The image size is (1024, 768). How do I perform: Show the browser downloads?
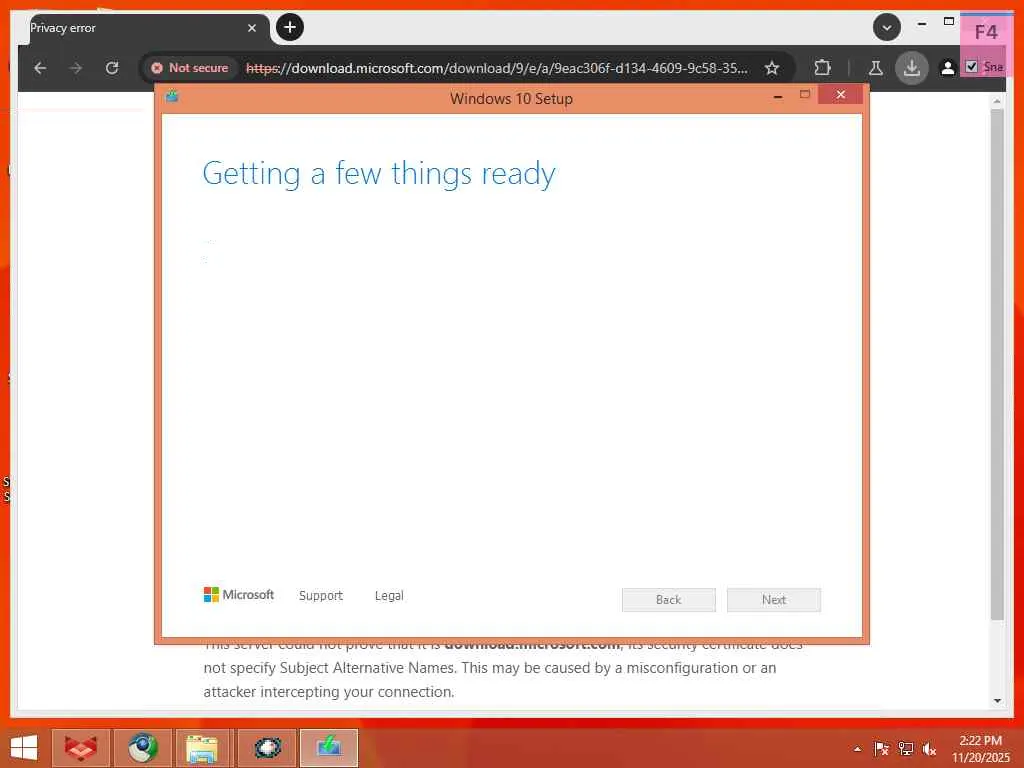coord(912,68)
